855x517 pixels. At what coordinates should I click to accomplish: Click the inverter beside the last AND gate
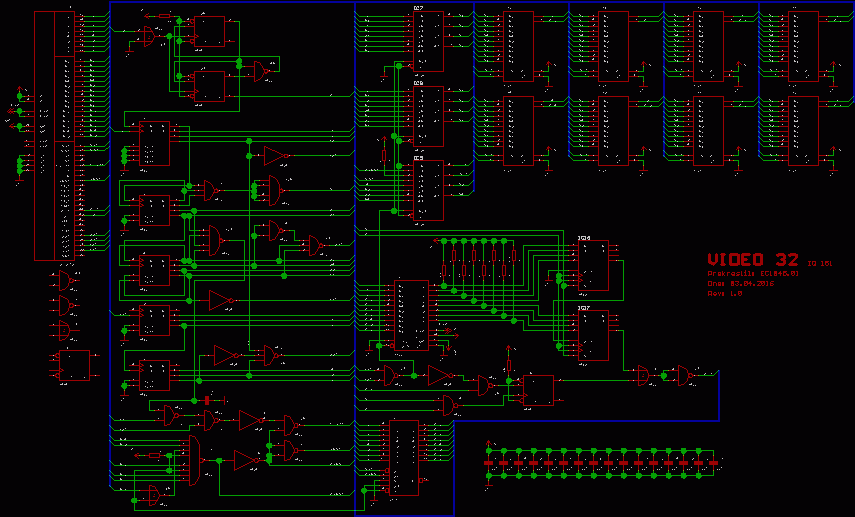pyautogui.click(x=681, y=375)
